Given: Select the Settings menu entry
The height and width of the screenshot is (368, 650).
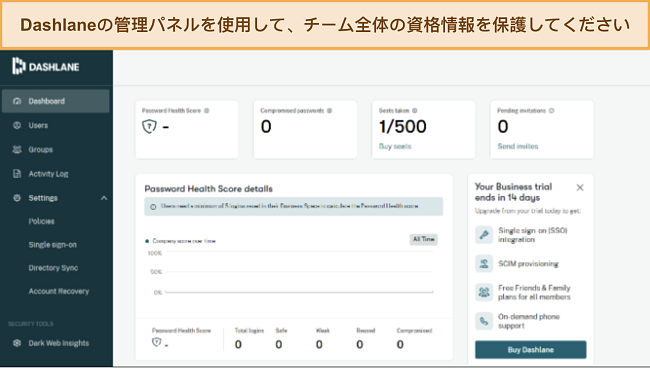Looking at the screenshot, I should [x=43, y=198].
